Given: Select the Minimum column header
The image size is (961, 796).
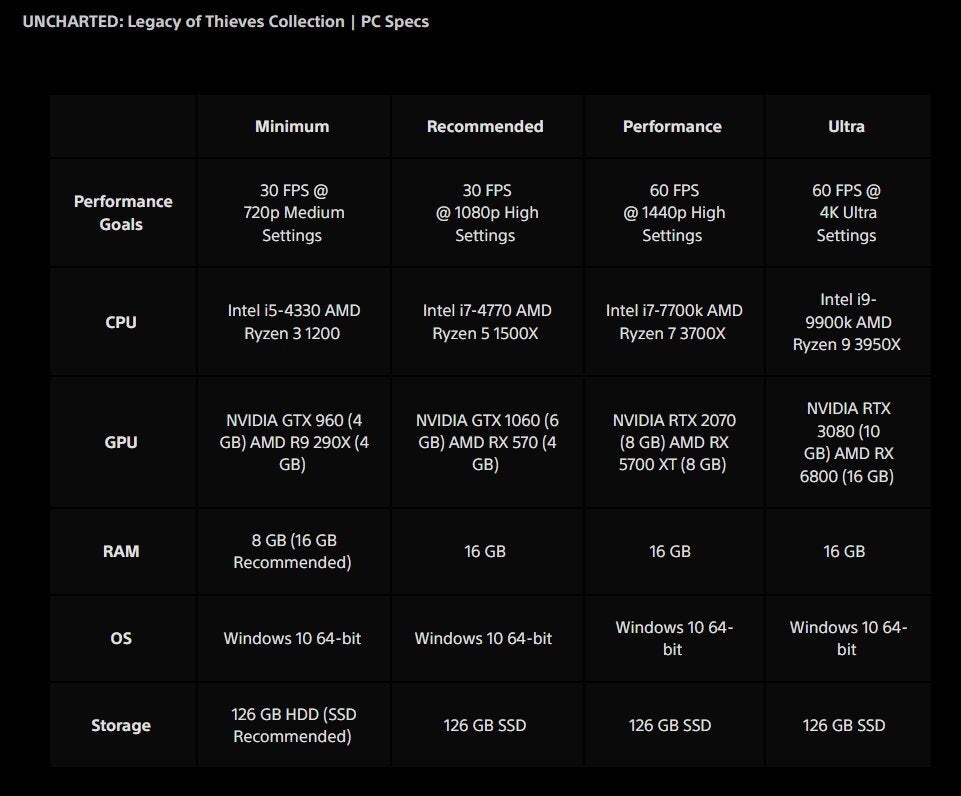Looking at the screenshot, I should (x=292, y=127).
